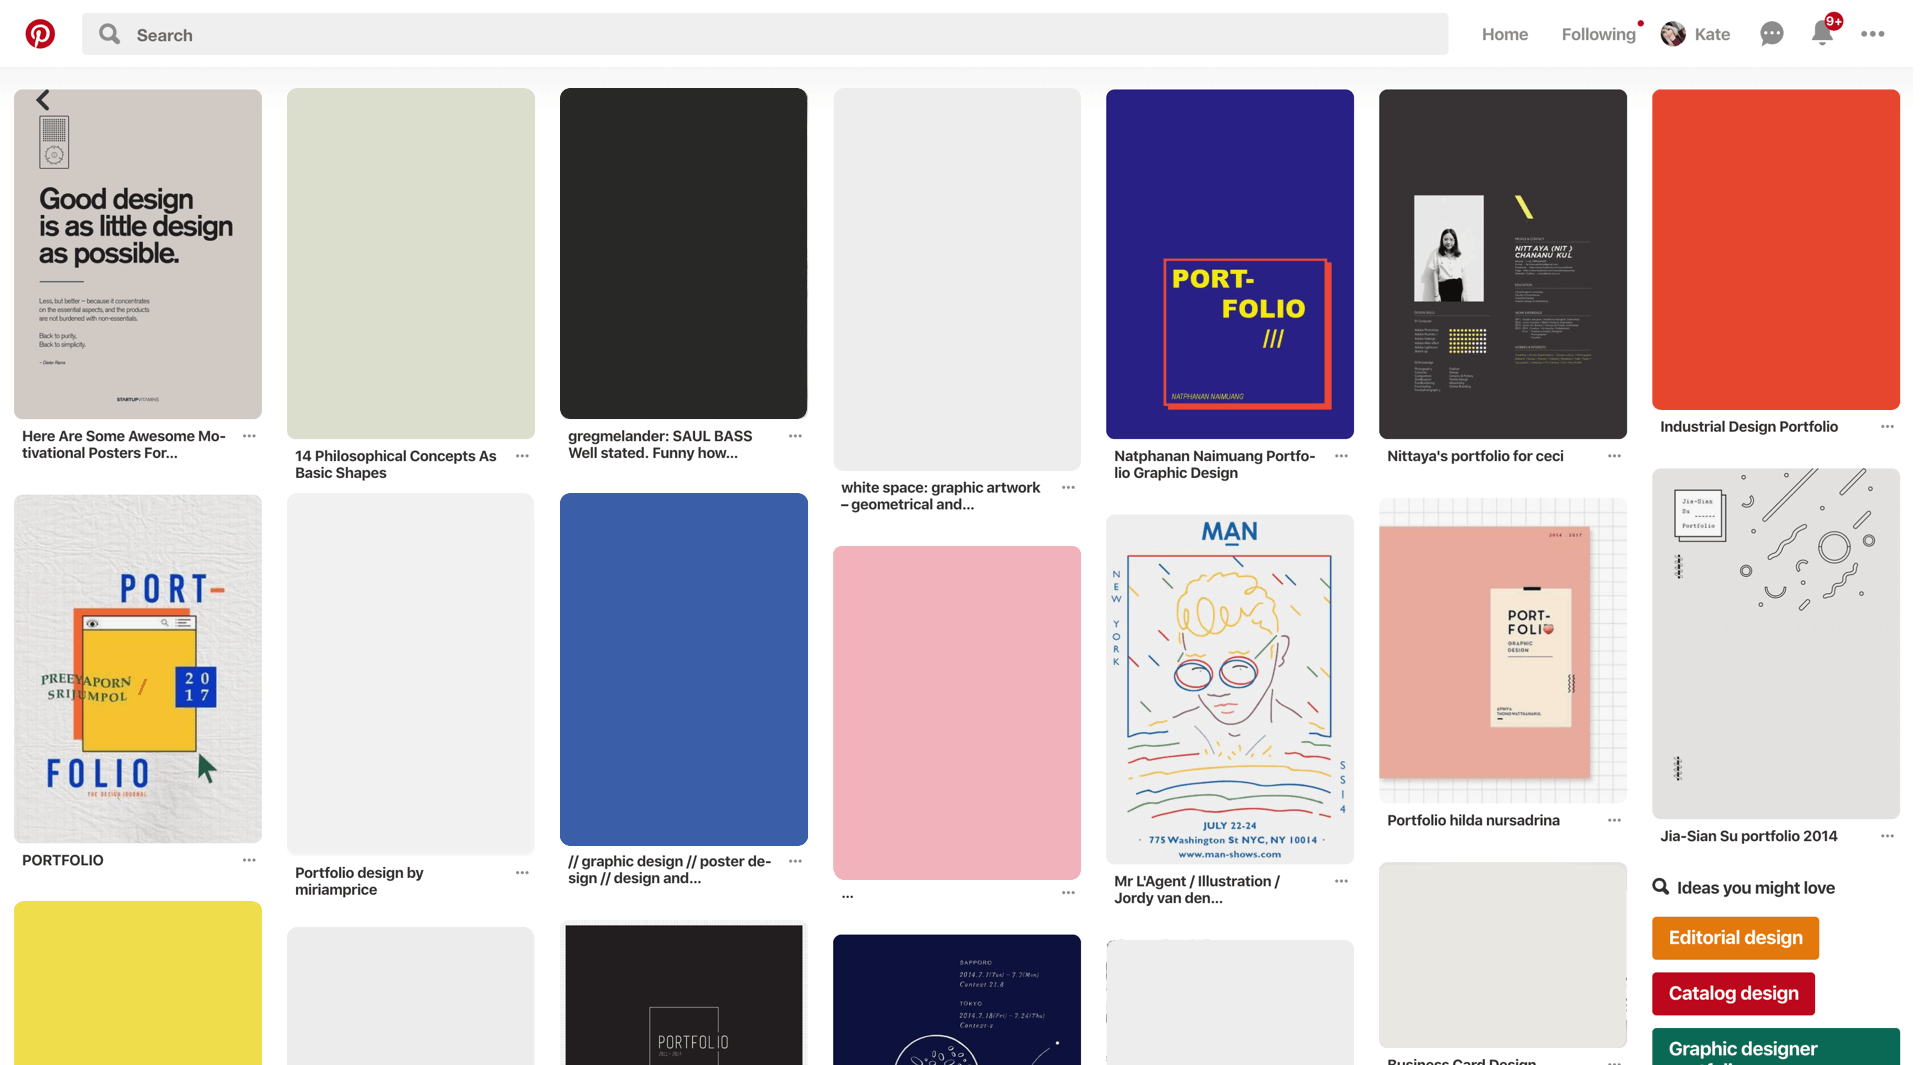This screenshot has height=1065, width=1920.
Task: Open the light gray white space artwork pin
Action: [957, 279]
